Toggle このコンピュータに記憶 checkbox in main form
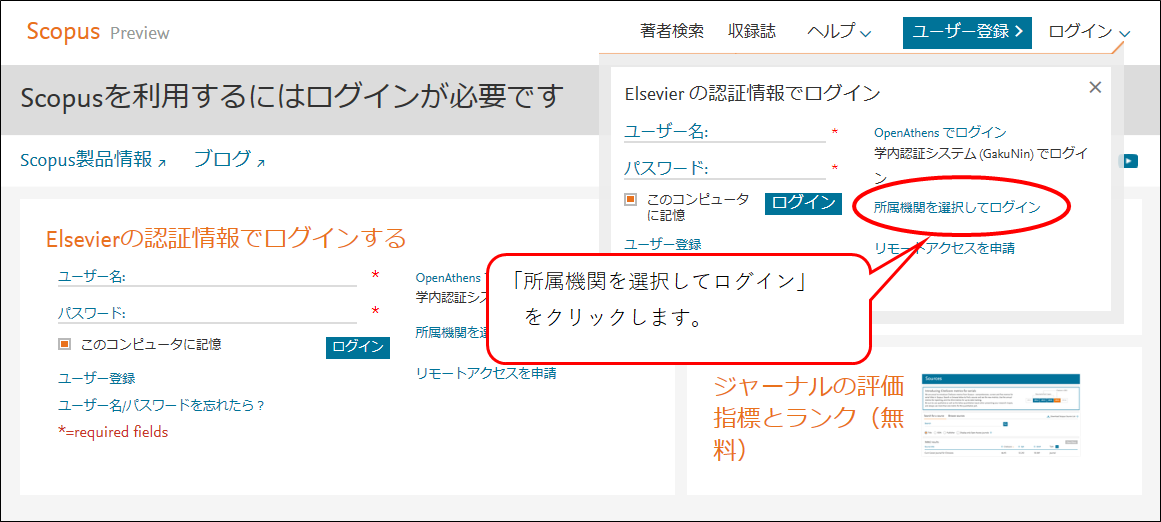The width and height of the screenshot is (1161, 522). (64, 344)
